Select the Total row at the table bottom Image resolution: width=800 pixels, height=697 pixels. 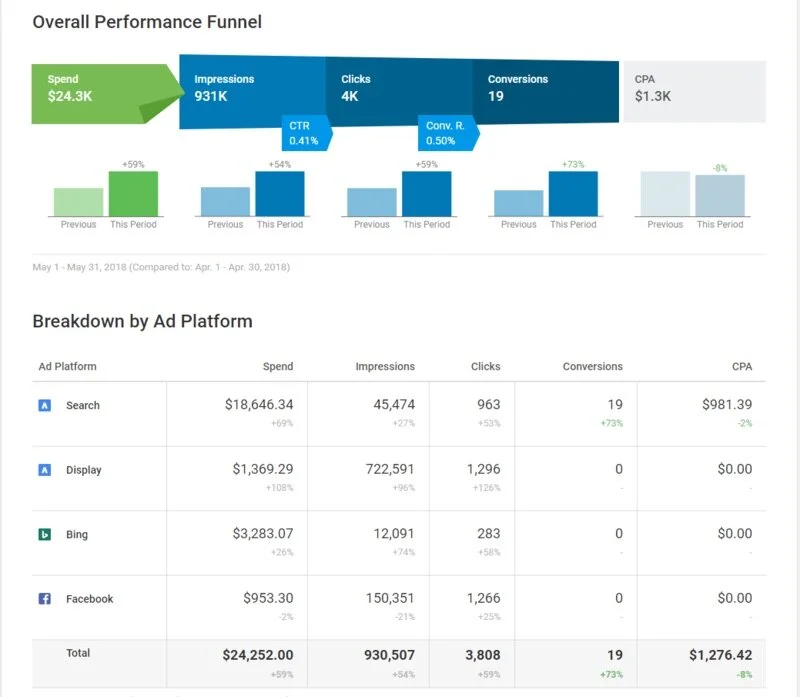coord(79,652)
